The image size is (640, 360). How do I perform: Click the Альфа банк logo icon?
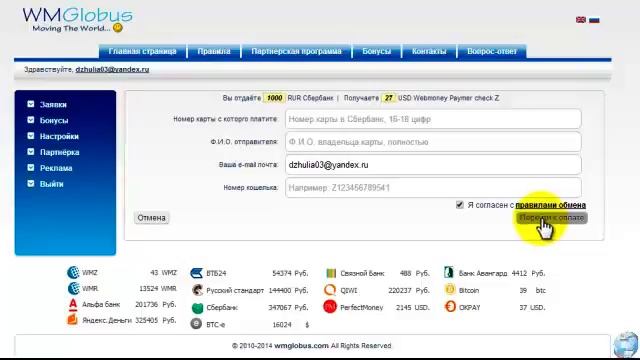(x=73, y=304)
